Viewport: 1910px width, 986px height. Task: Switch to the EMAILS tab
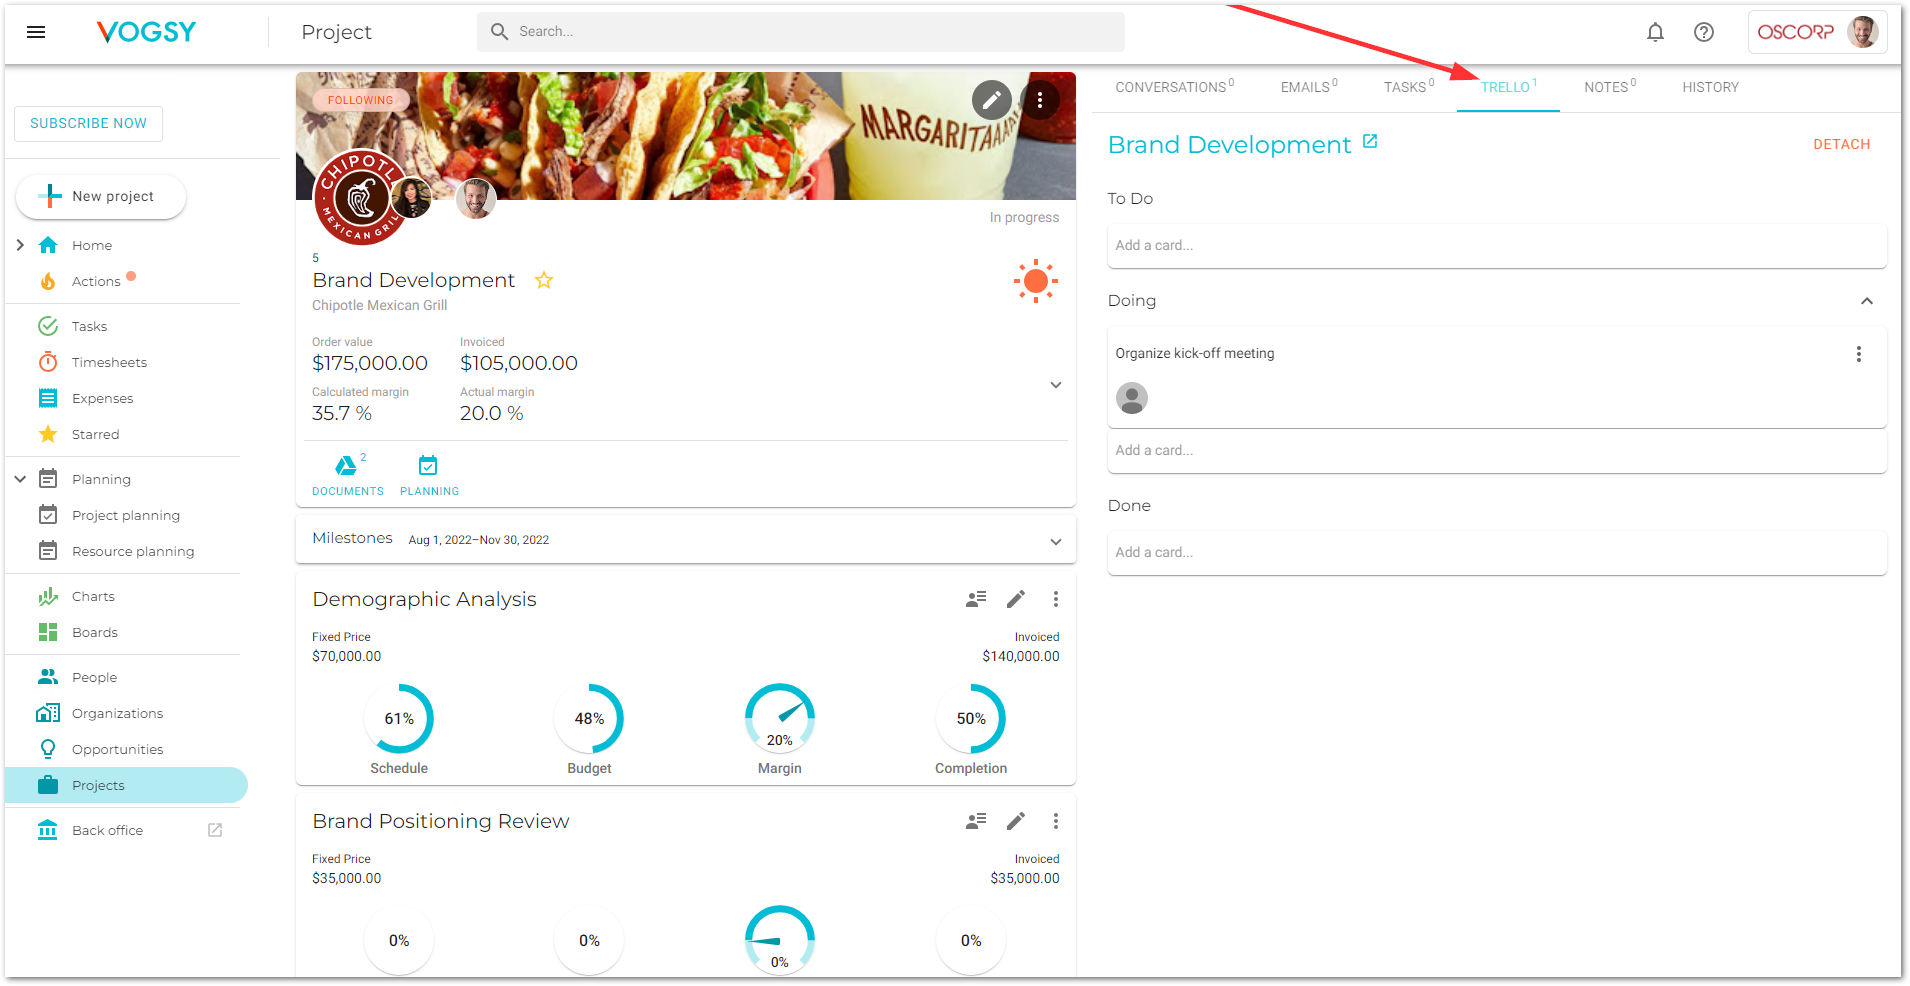click(1309, 87)
